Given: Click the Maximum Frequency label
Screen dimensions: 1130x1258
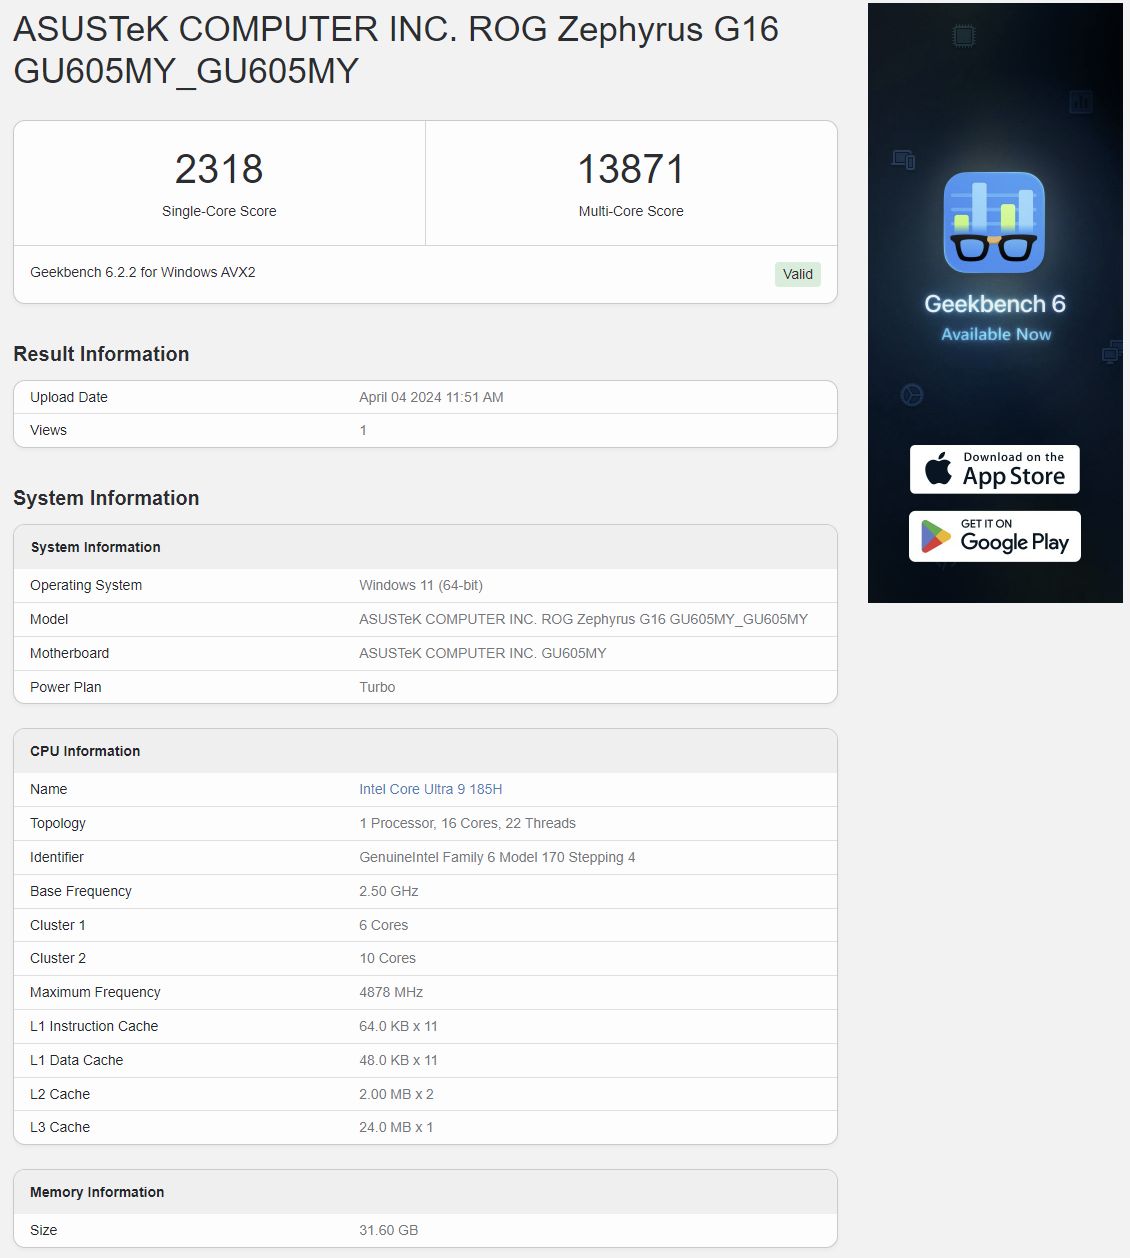Looking at the screenshot, I should 95,992.
